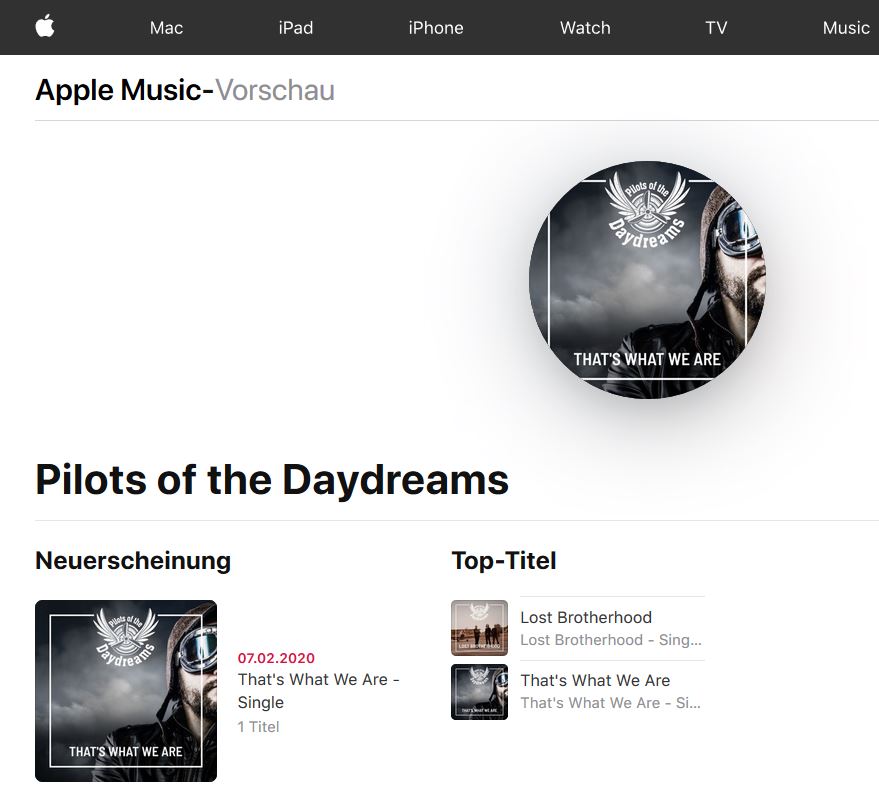Open the Mac menu item
Viewport: 879px width, 805px height.
[166, 28]
